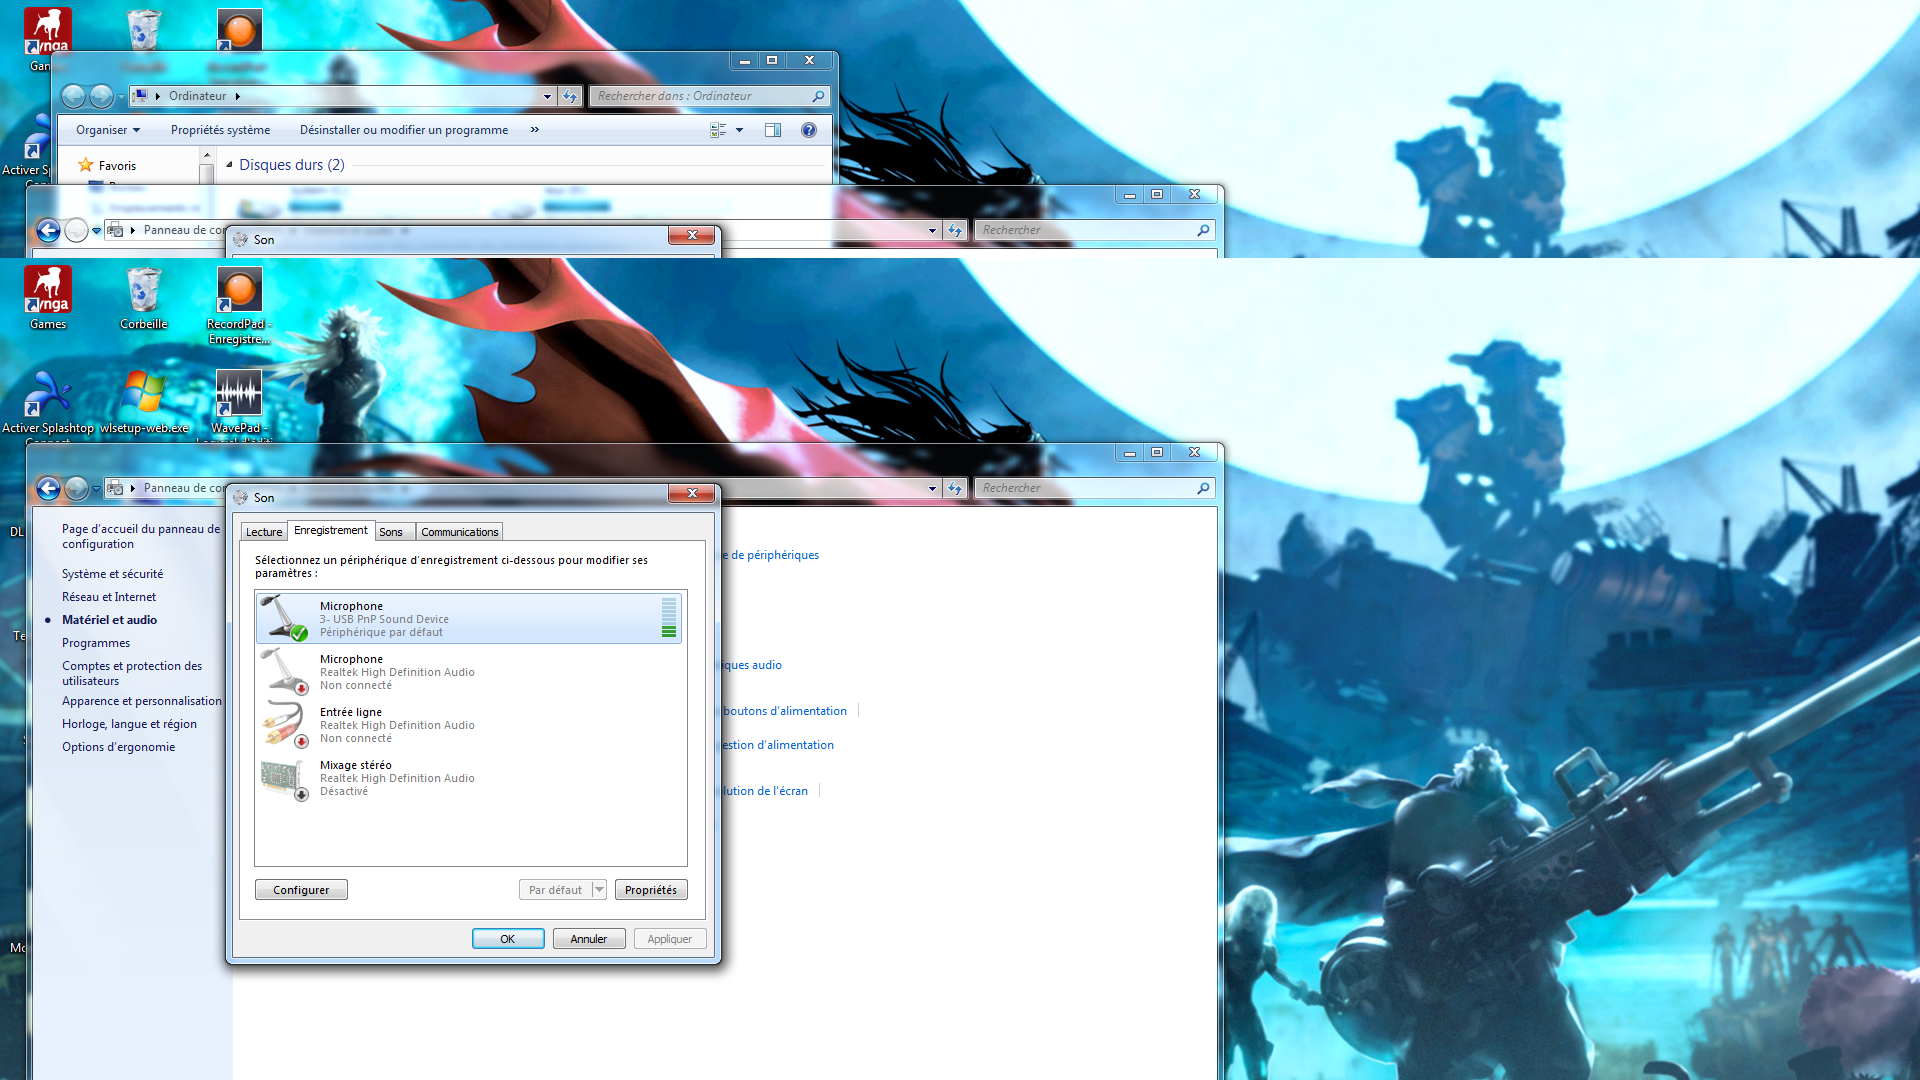This screenshot has height=1080, width=1920.
Task: Click the help icon in Ordinateur window
Action: pyautogui.click(x=809, y=130)
